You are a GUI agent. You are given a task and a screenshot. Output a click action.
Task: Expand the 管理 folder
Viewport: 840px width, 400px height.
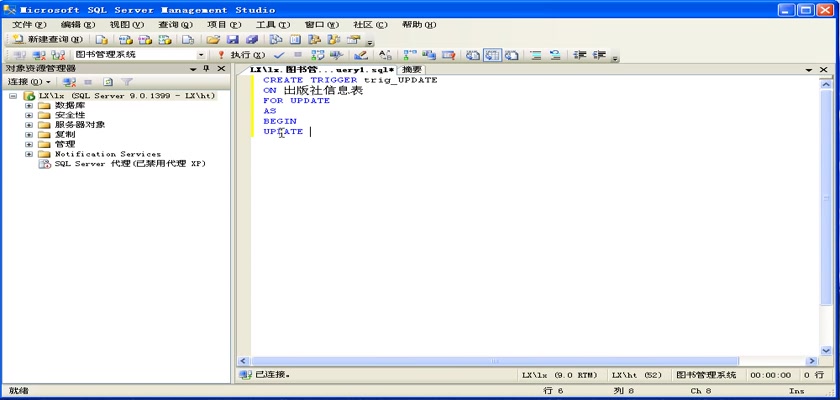[28, 144]
